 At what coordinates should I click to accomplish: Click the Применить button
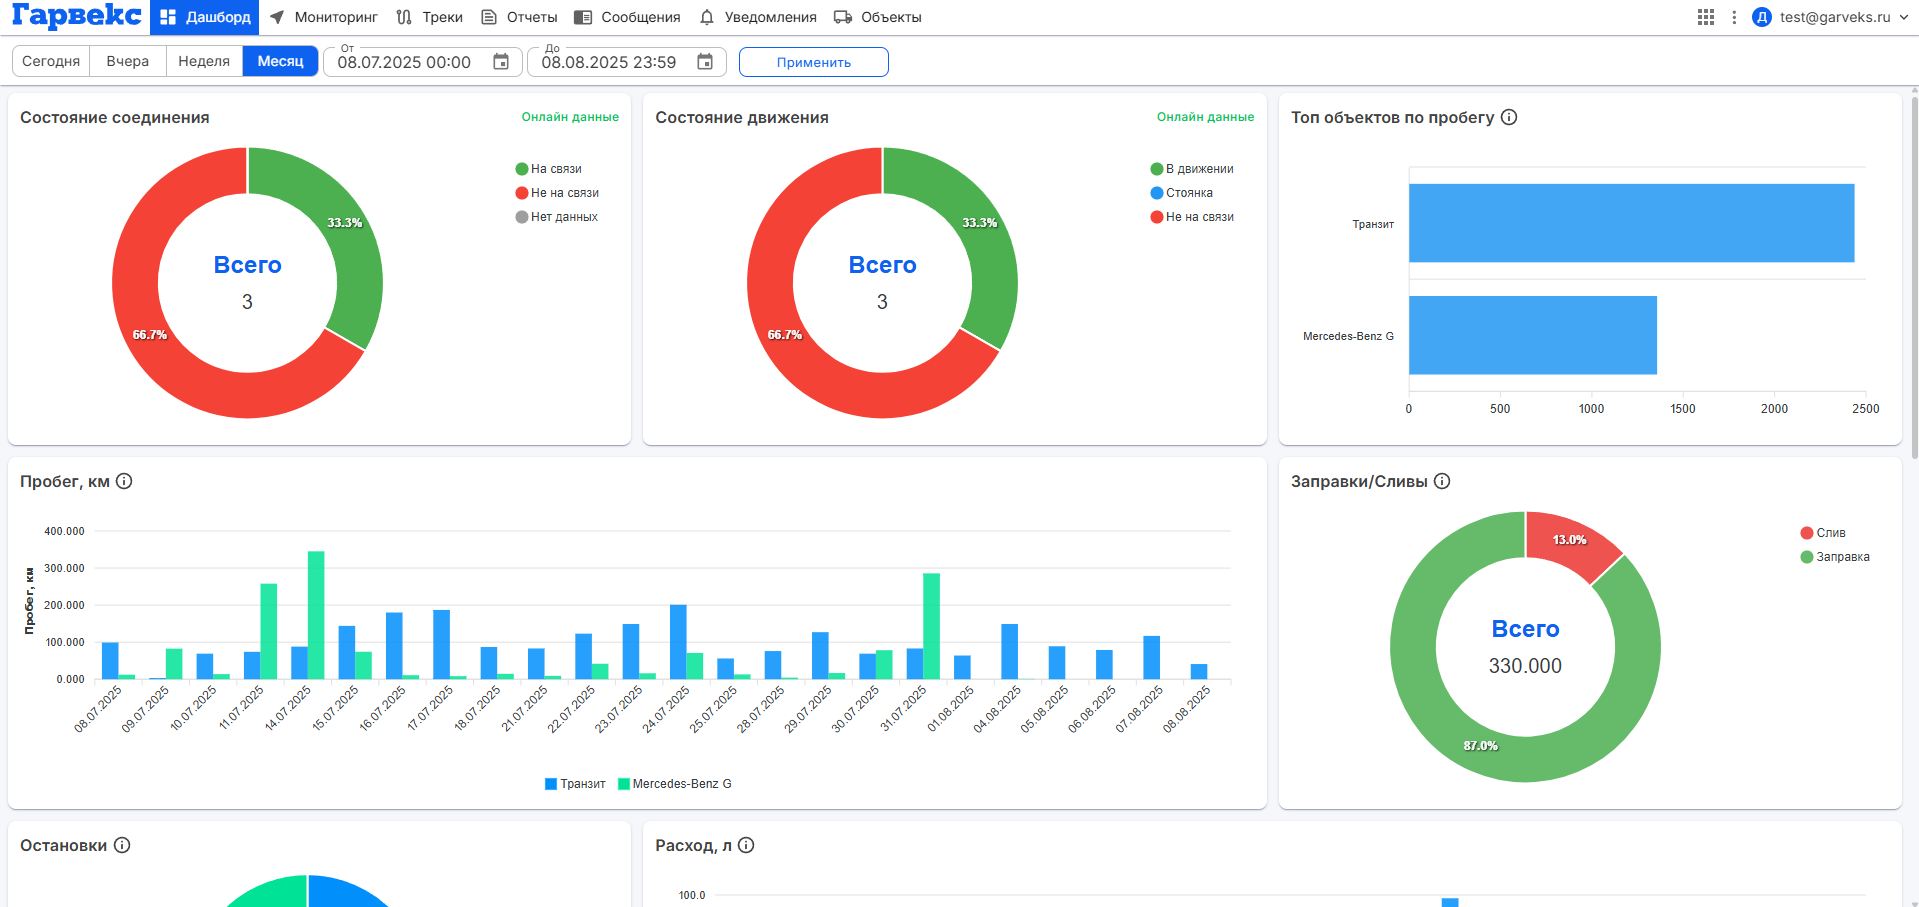(814, 62)
